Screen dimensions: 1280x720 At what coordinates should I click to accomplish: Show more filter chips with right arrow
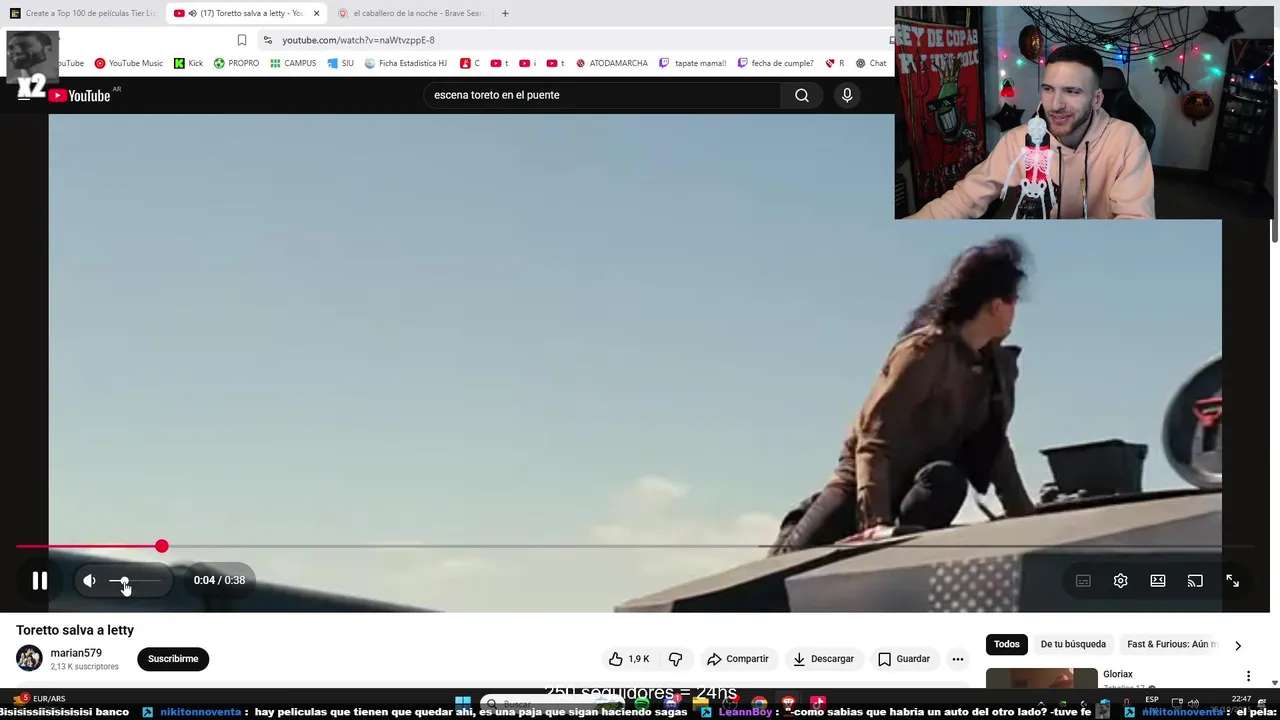(1237, 645)
